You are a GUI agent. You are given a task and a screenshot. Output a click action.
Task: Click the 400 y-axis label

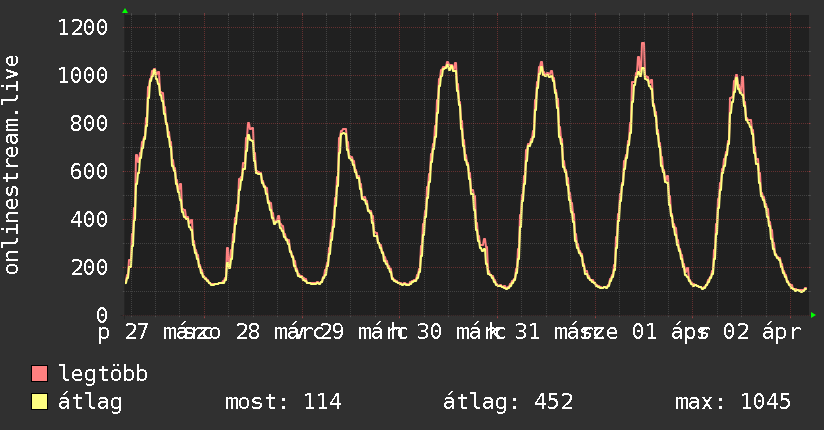(89, 219)
